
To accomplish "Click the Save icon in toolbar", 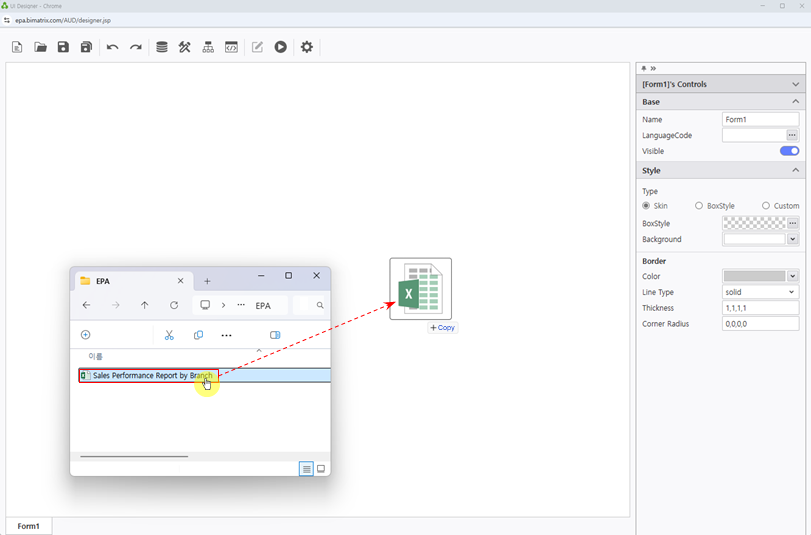I will (x=63, y=47).
